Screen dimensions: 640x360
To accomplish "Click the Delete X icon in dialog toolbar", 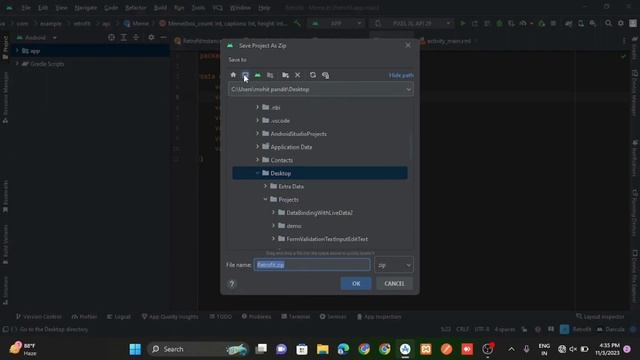I will 298,75.
